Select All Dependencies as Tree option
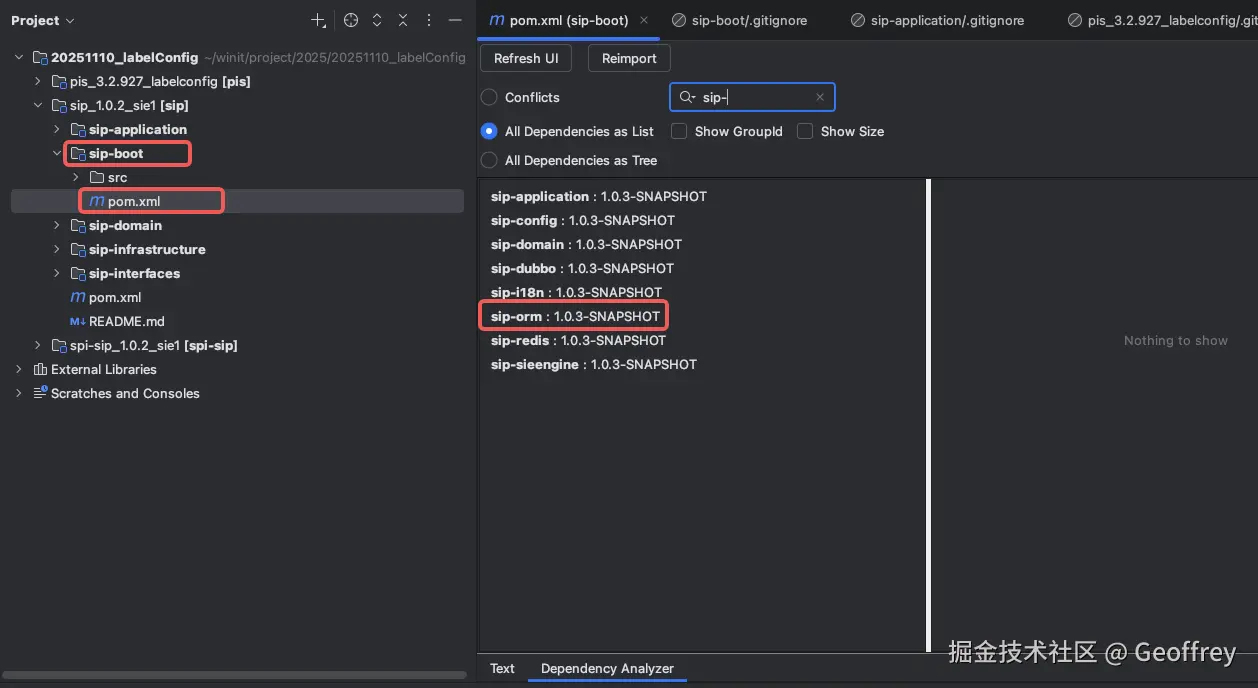Image resolution: width=1258 pixels, height=688 pixels. pos(489,160)
